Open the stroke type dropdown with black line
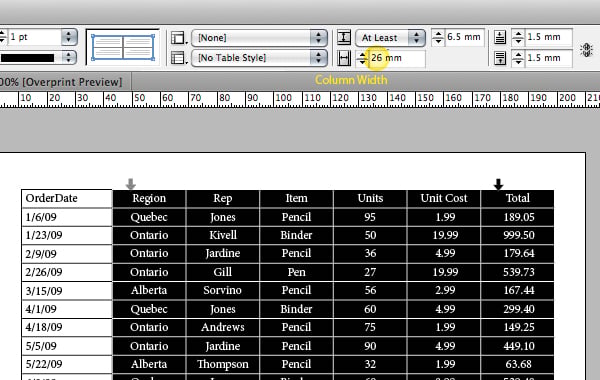 click(69, 58)
